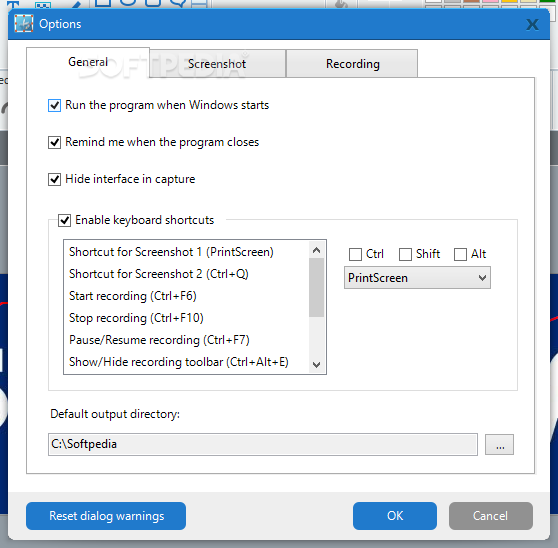
Task: Select Pause/Resume recording (Ctrl+F7) entry
Action: (x=186, y=340)
